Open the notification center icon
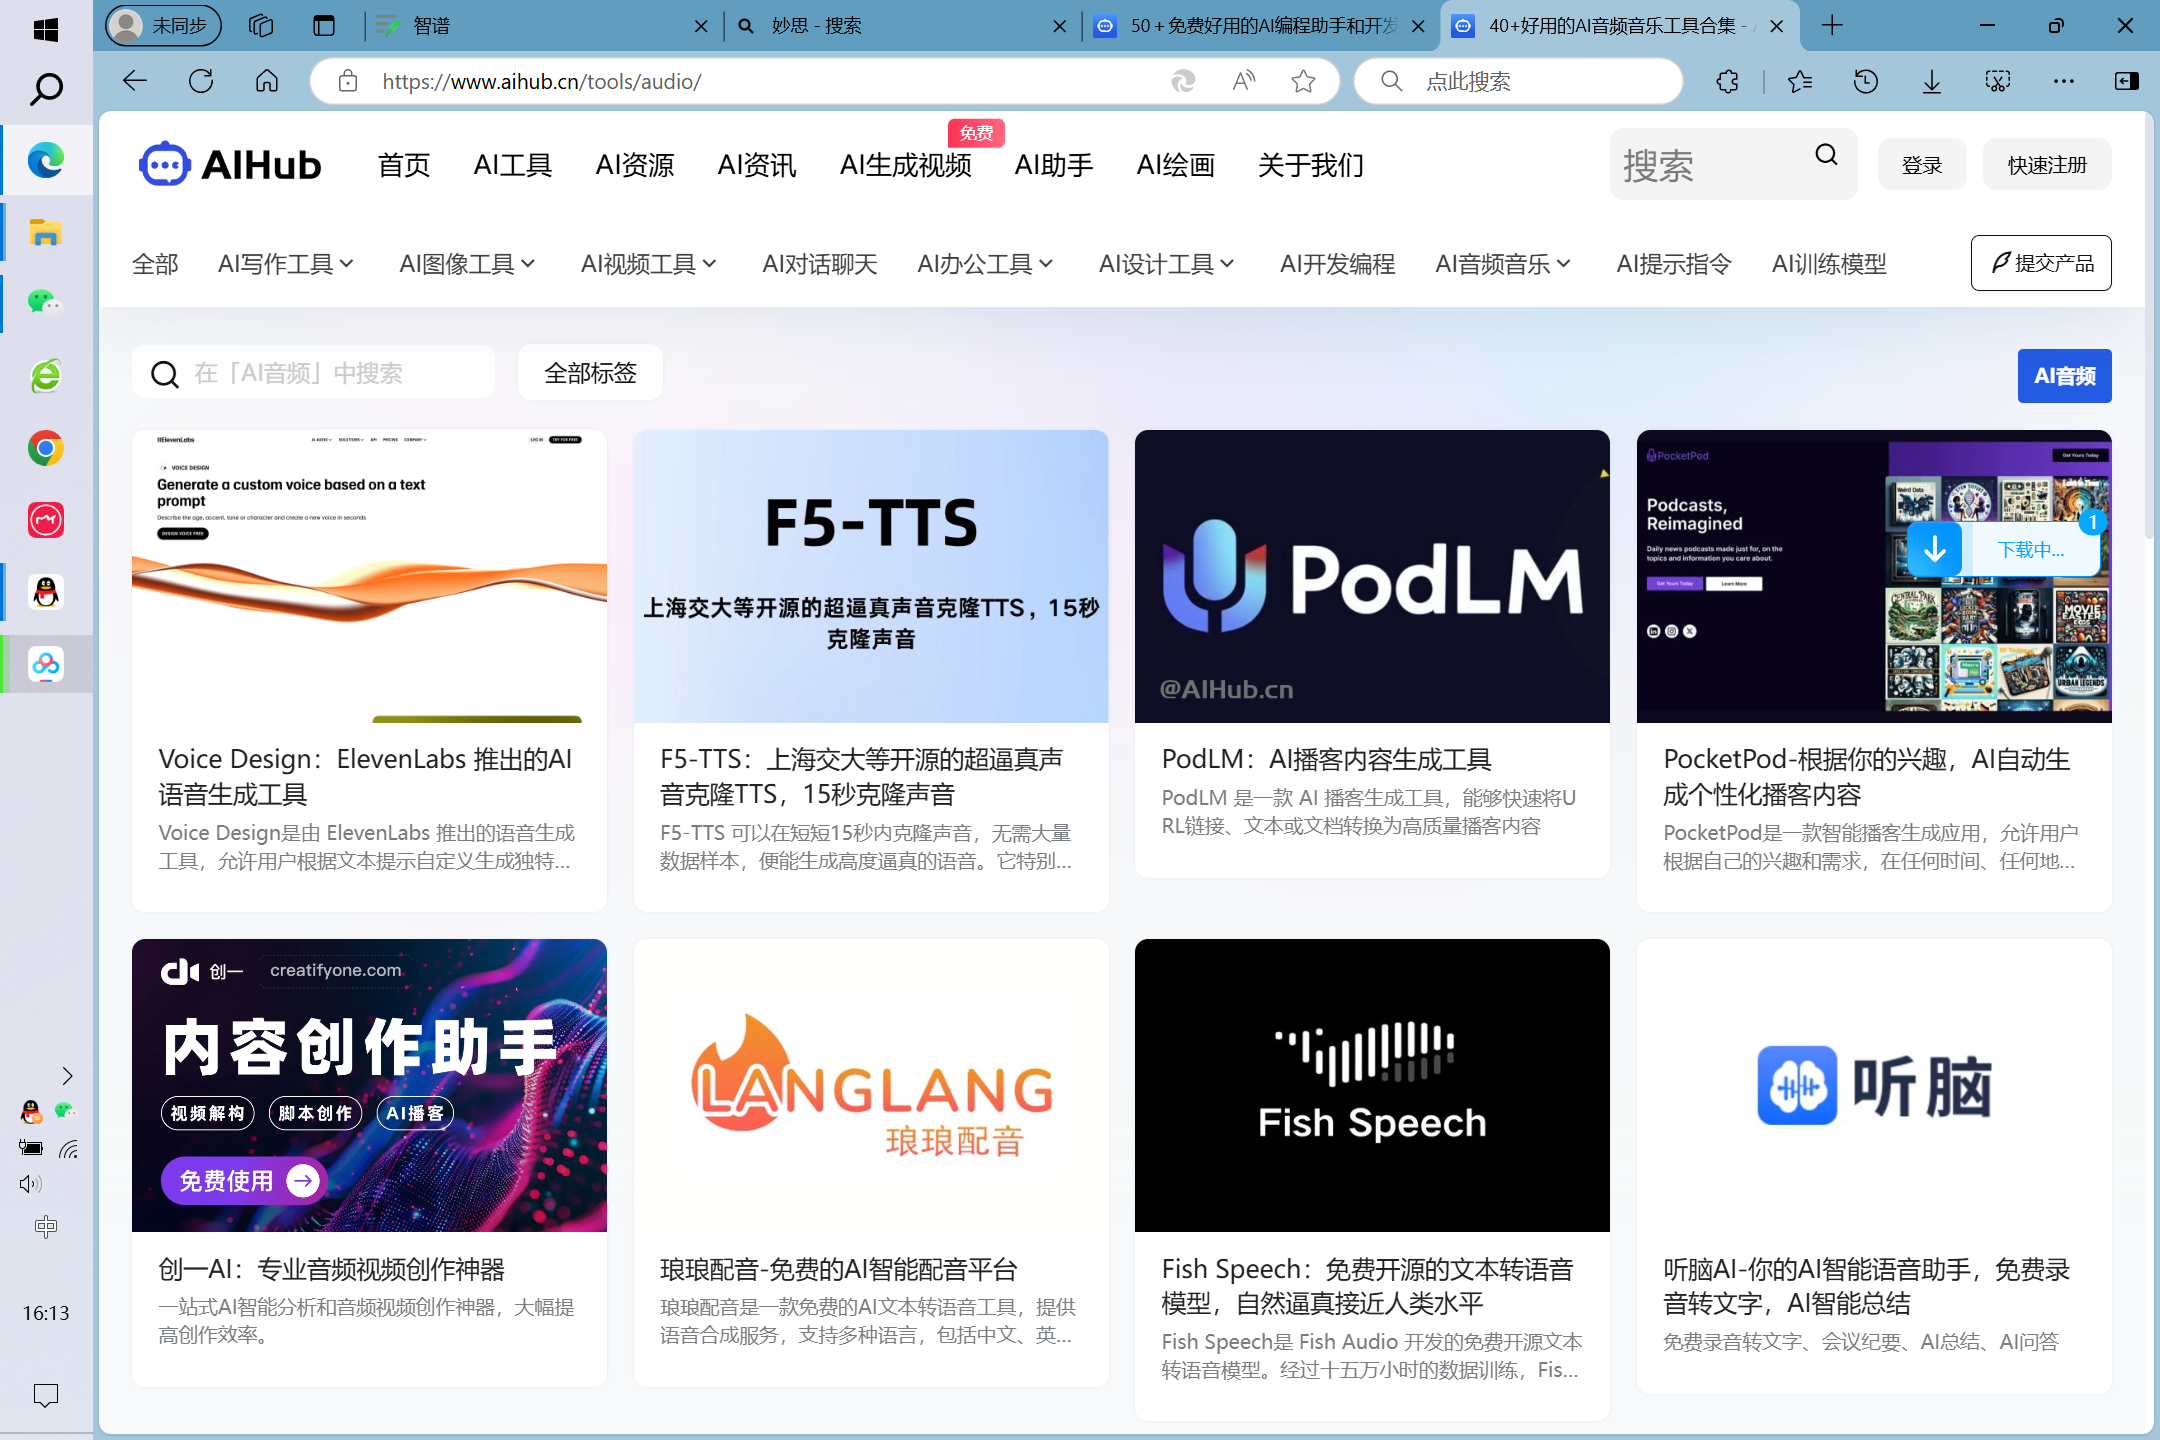Viewport: 2160px width, 1440px height. click(46, 1395)
